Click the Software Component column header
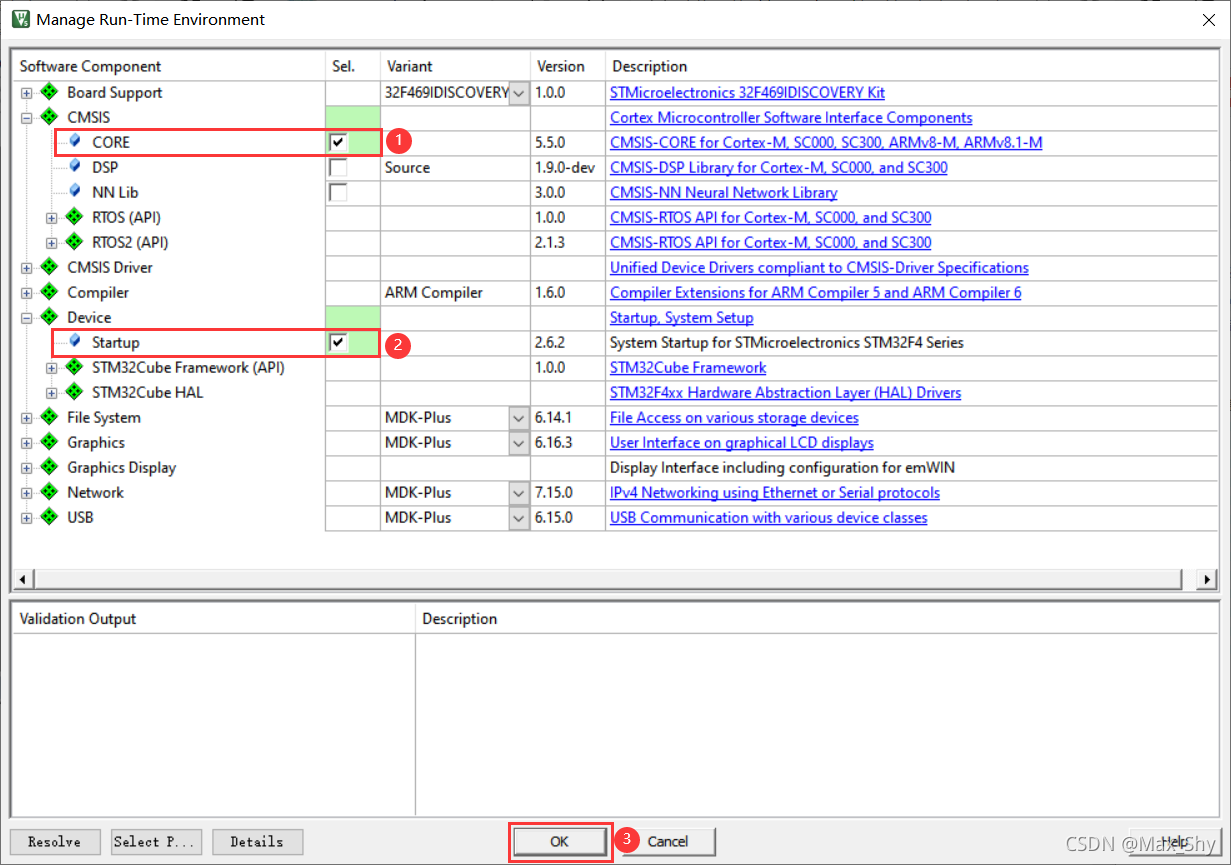Screen dimensions: 1231x865 pos(169,66)
